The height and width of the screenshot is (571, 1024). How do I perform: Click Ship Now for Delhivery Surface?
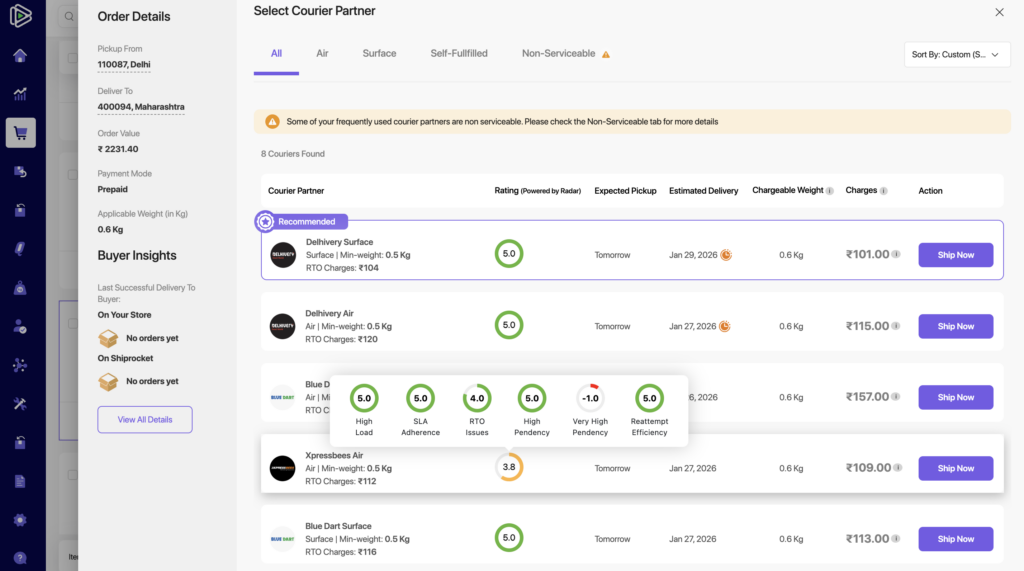[x=955, y=255]
